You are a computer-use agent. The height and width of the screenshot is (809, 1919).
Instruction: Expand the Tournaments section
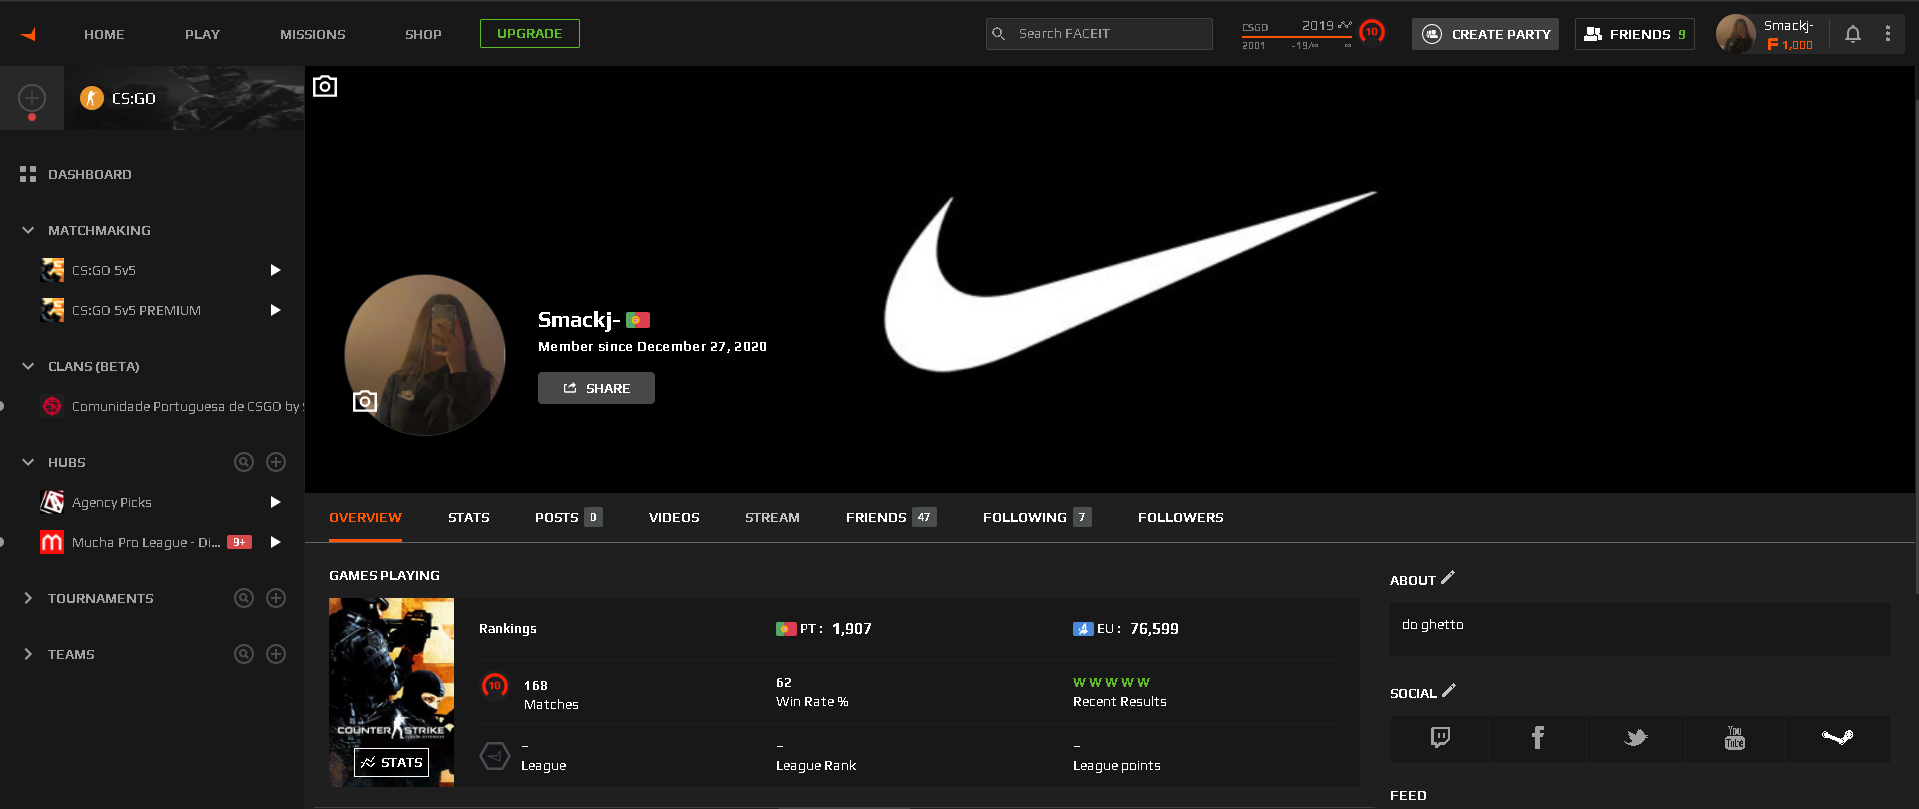click(28, 598)
